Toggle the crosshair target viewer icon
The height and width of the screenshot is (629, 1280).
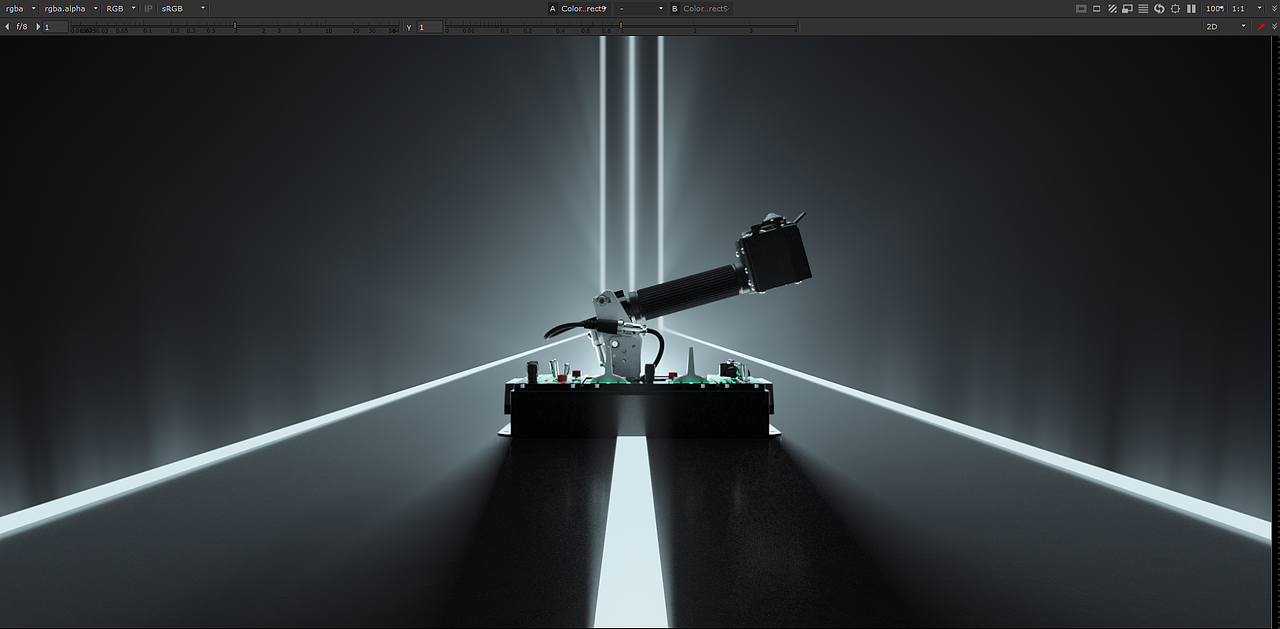click(1175, 8)
